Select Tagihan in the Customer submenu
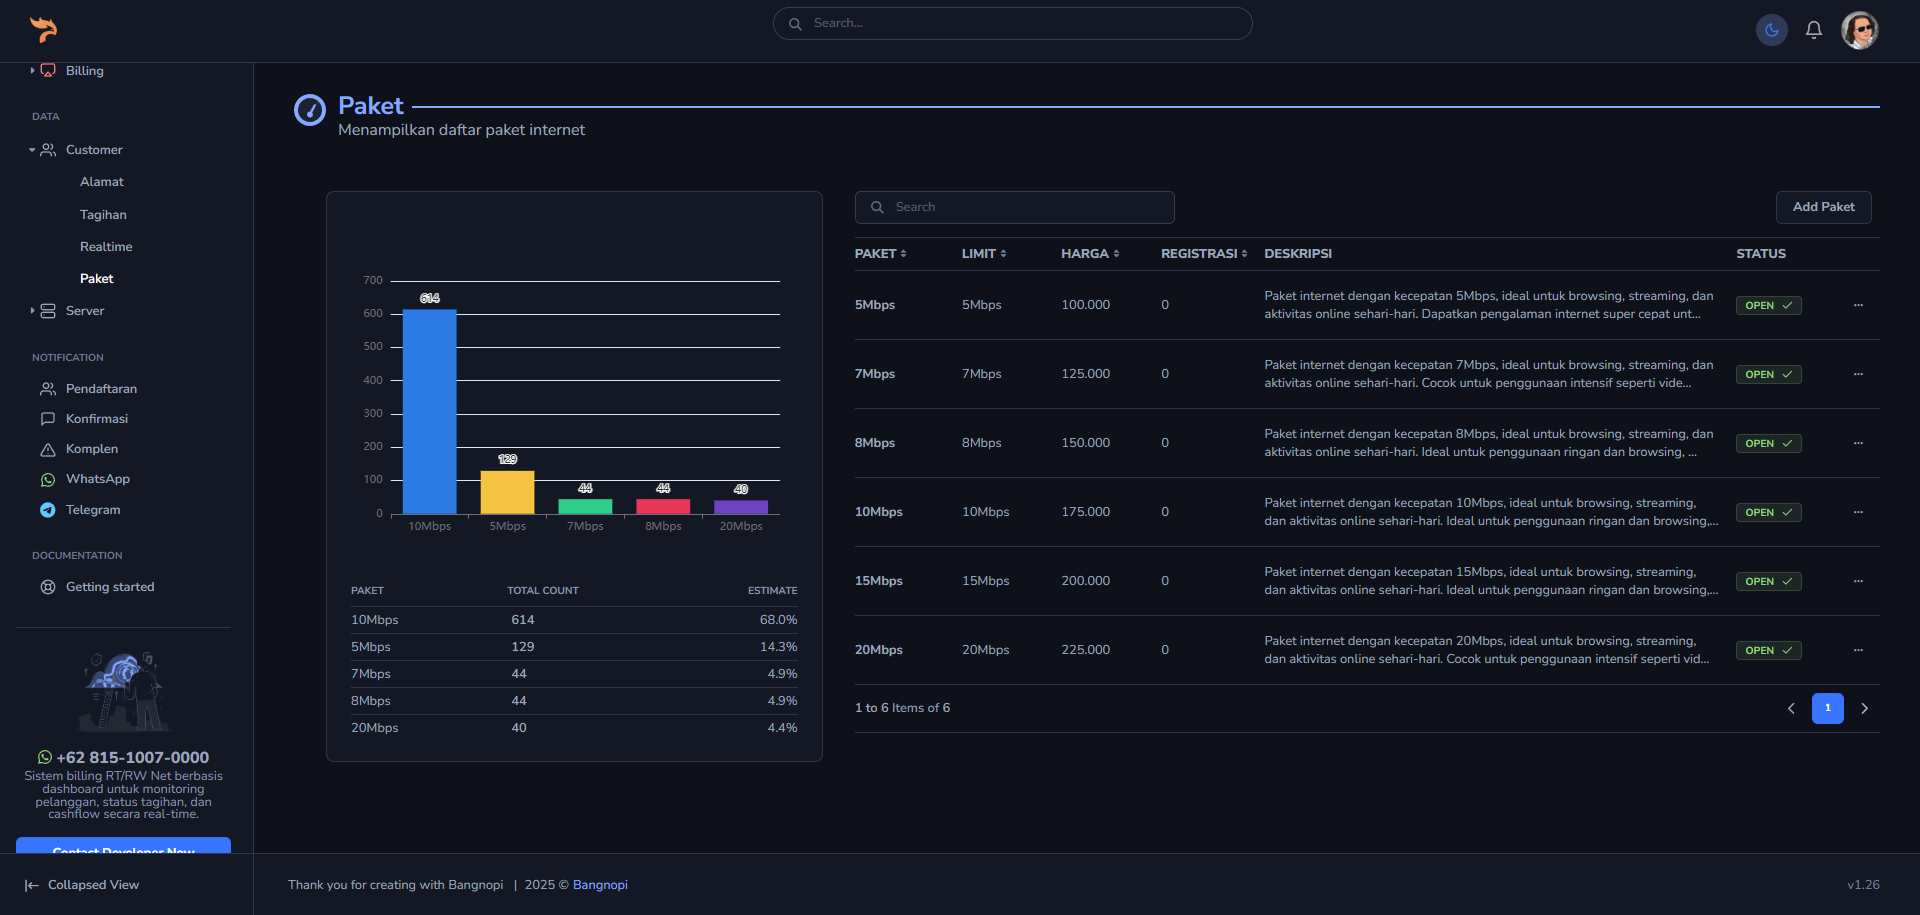The height and width of the screenshot is (915, 1920). (x=103, y=215)
